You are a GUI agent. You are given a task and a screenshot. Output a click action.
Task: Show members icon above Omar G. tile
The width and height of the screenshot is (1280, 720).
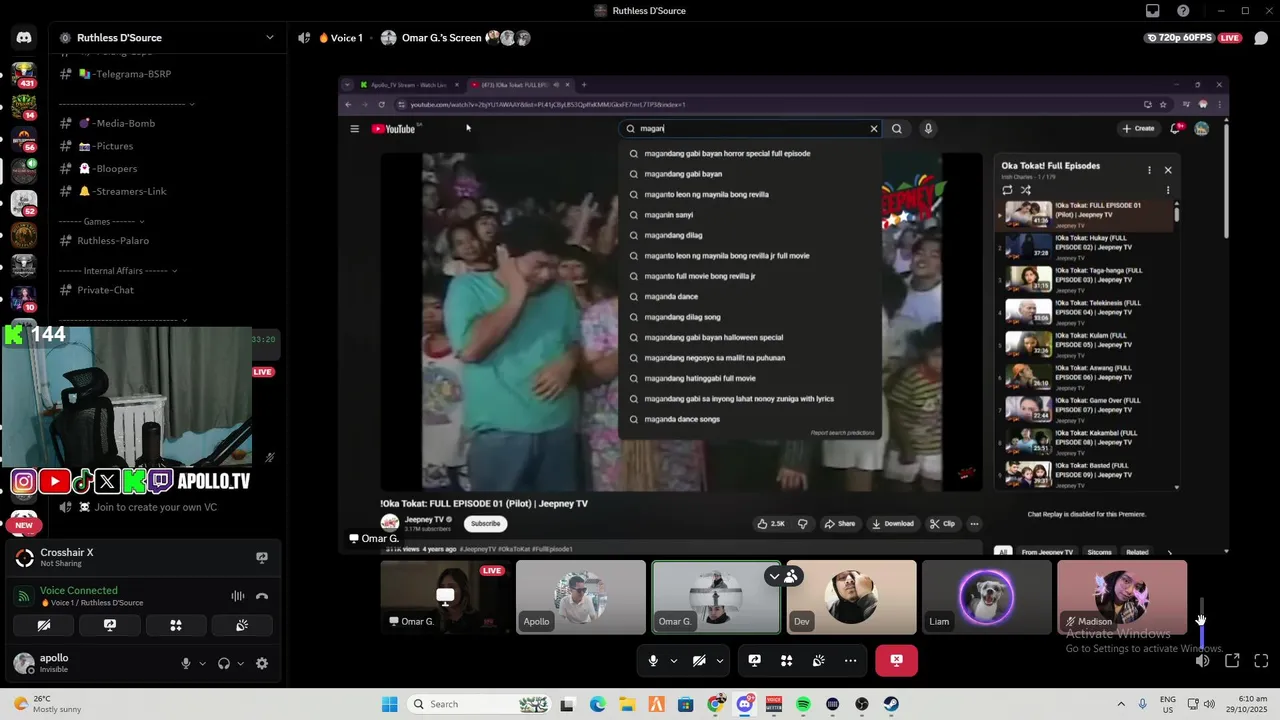[x=791, y=576]
